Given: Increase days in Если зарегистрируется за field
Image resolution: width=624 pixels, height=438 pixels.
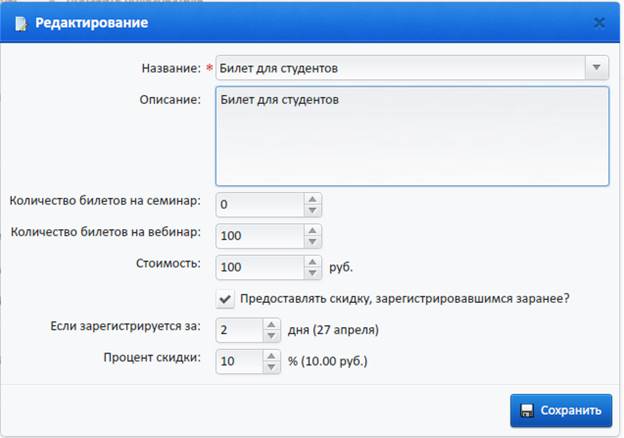Looking at the screenshot, I should pyautogui.click(x=271, y=325).
